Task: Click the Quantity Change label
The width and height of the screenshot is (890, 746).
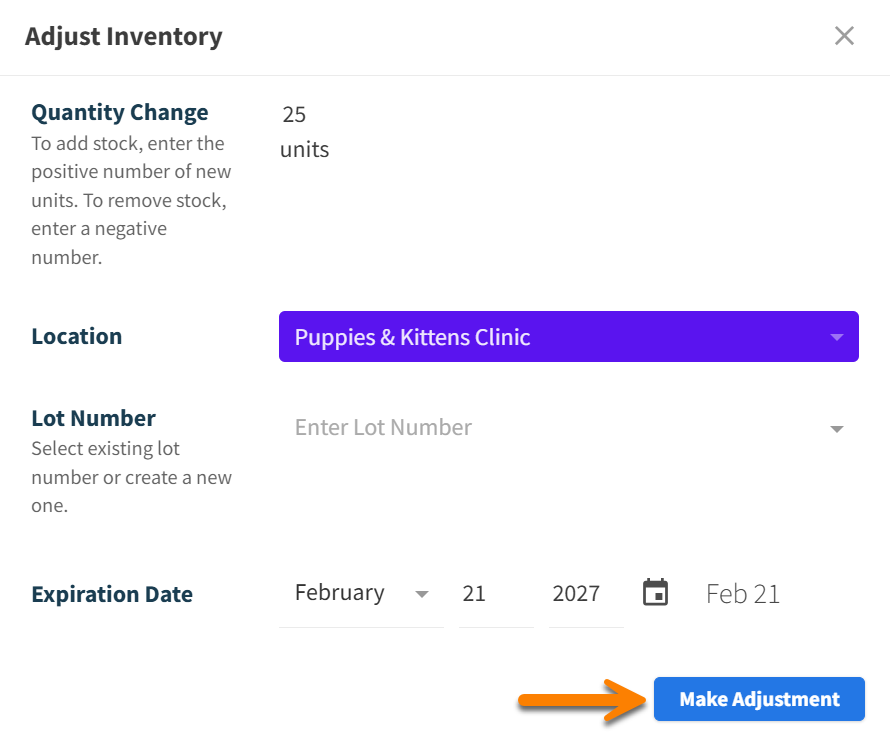Action: coord(120,113)
